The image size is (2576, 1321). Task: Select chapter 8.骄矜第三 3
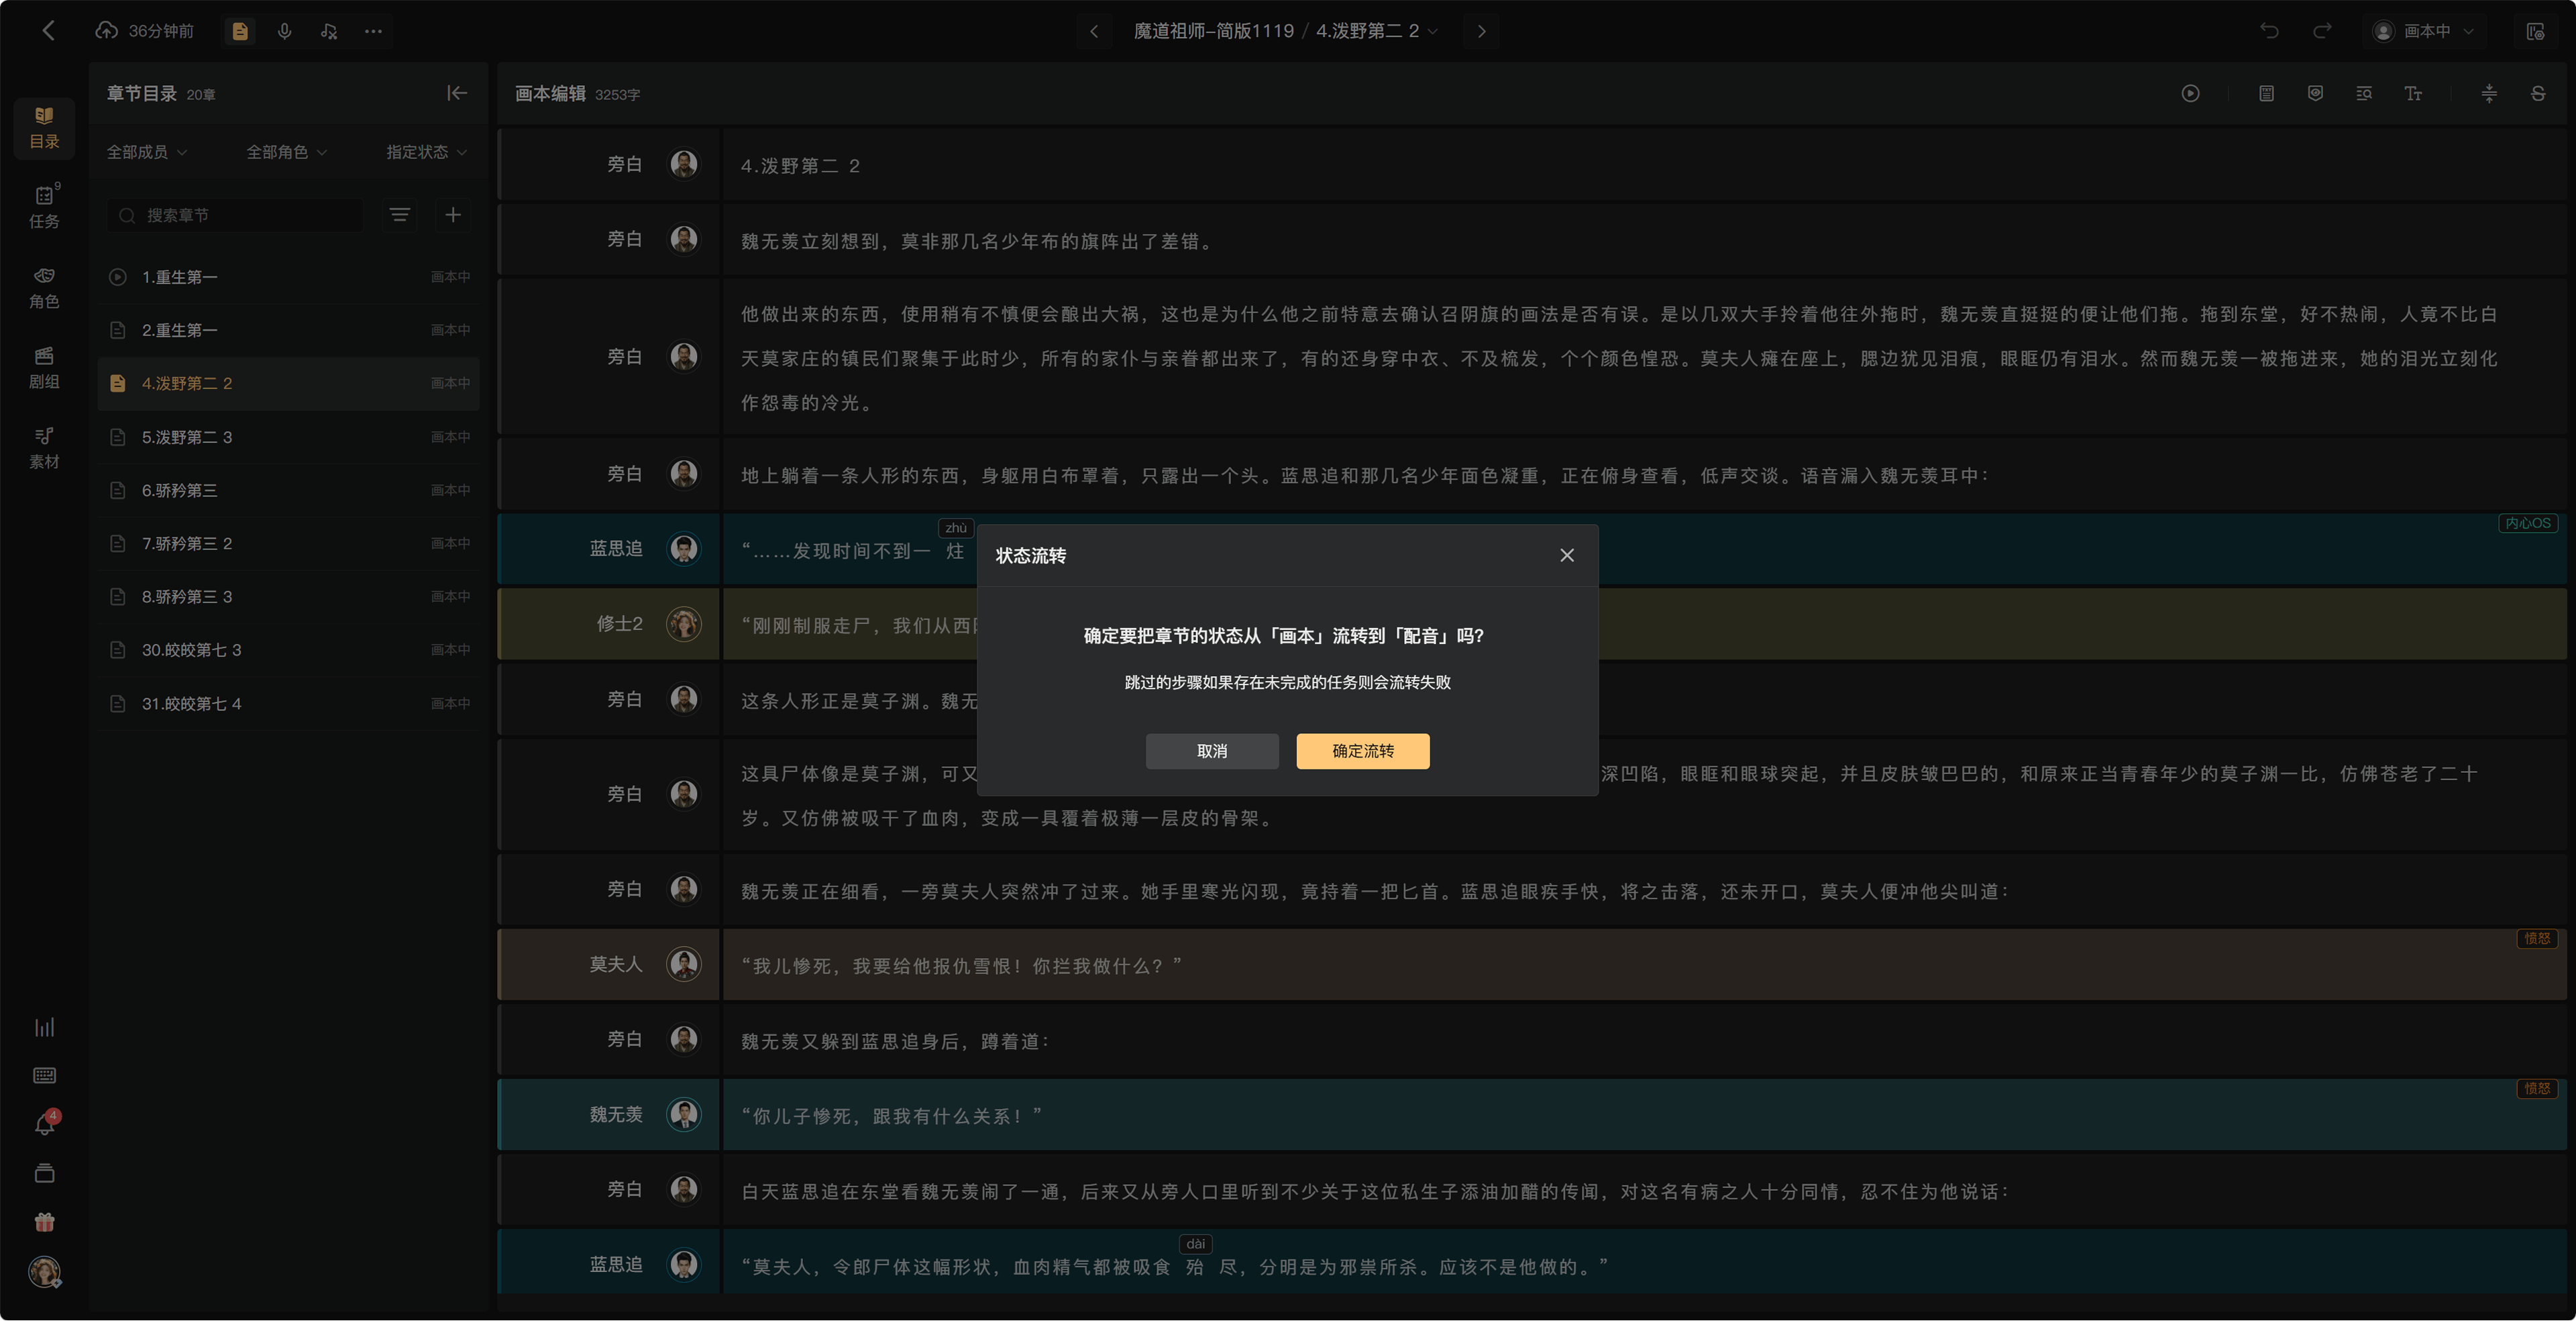pos(289,597)
